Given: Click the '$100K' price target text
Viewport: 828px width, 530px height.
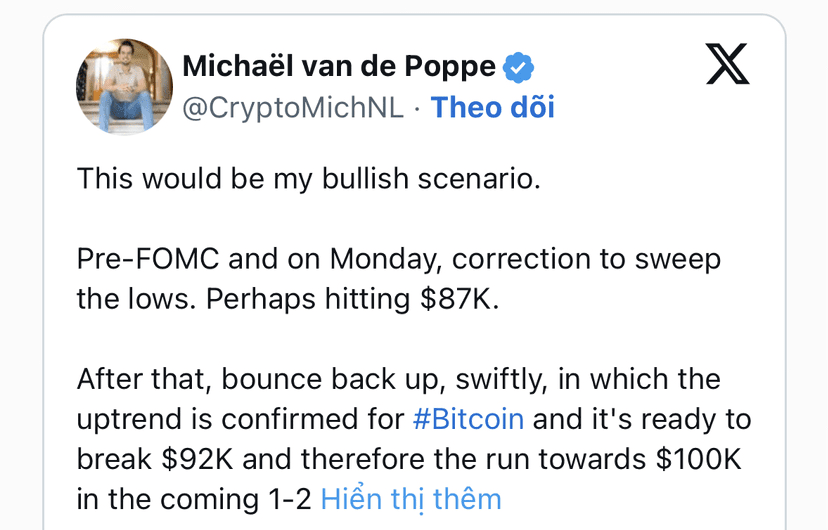Looking at the screenshot, I should 699,459.
